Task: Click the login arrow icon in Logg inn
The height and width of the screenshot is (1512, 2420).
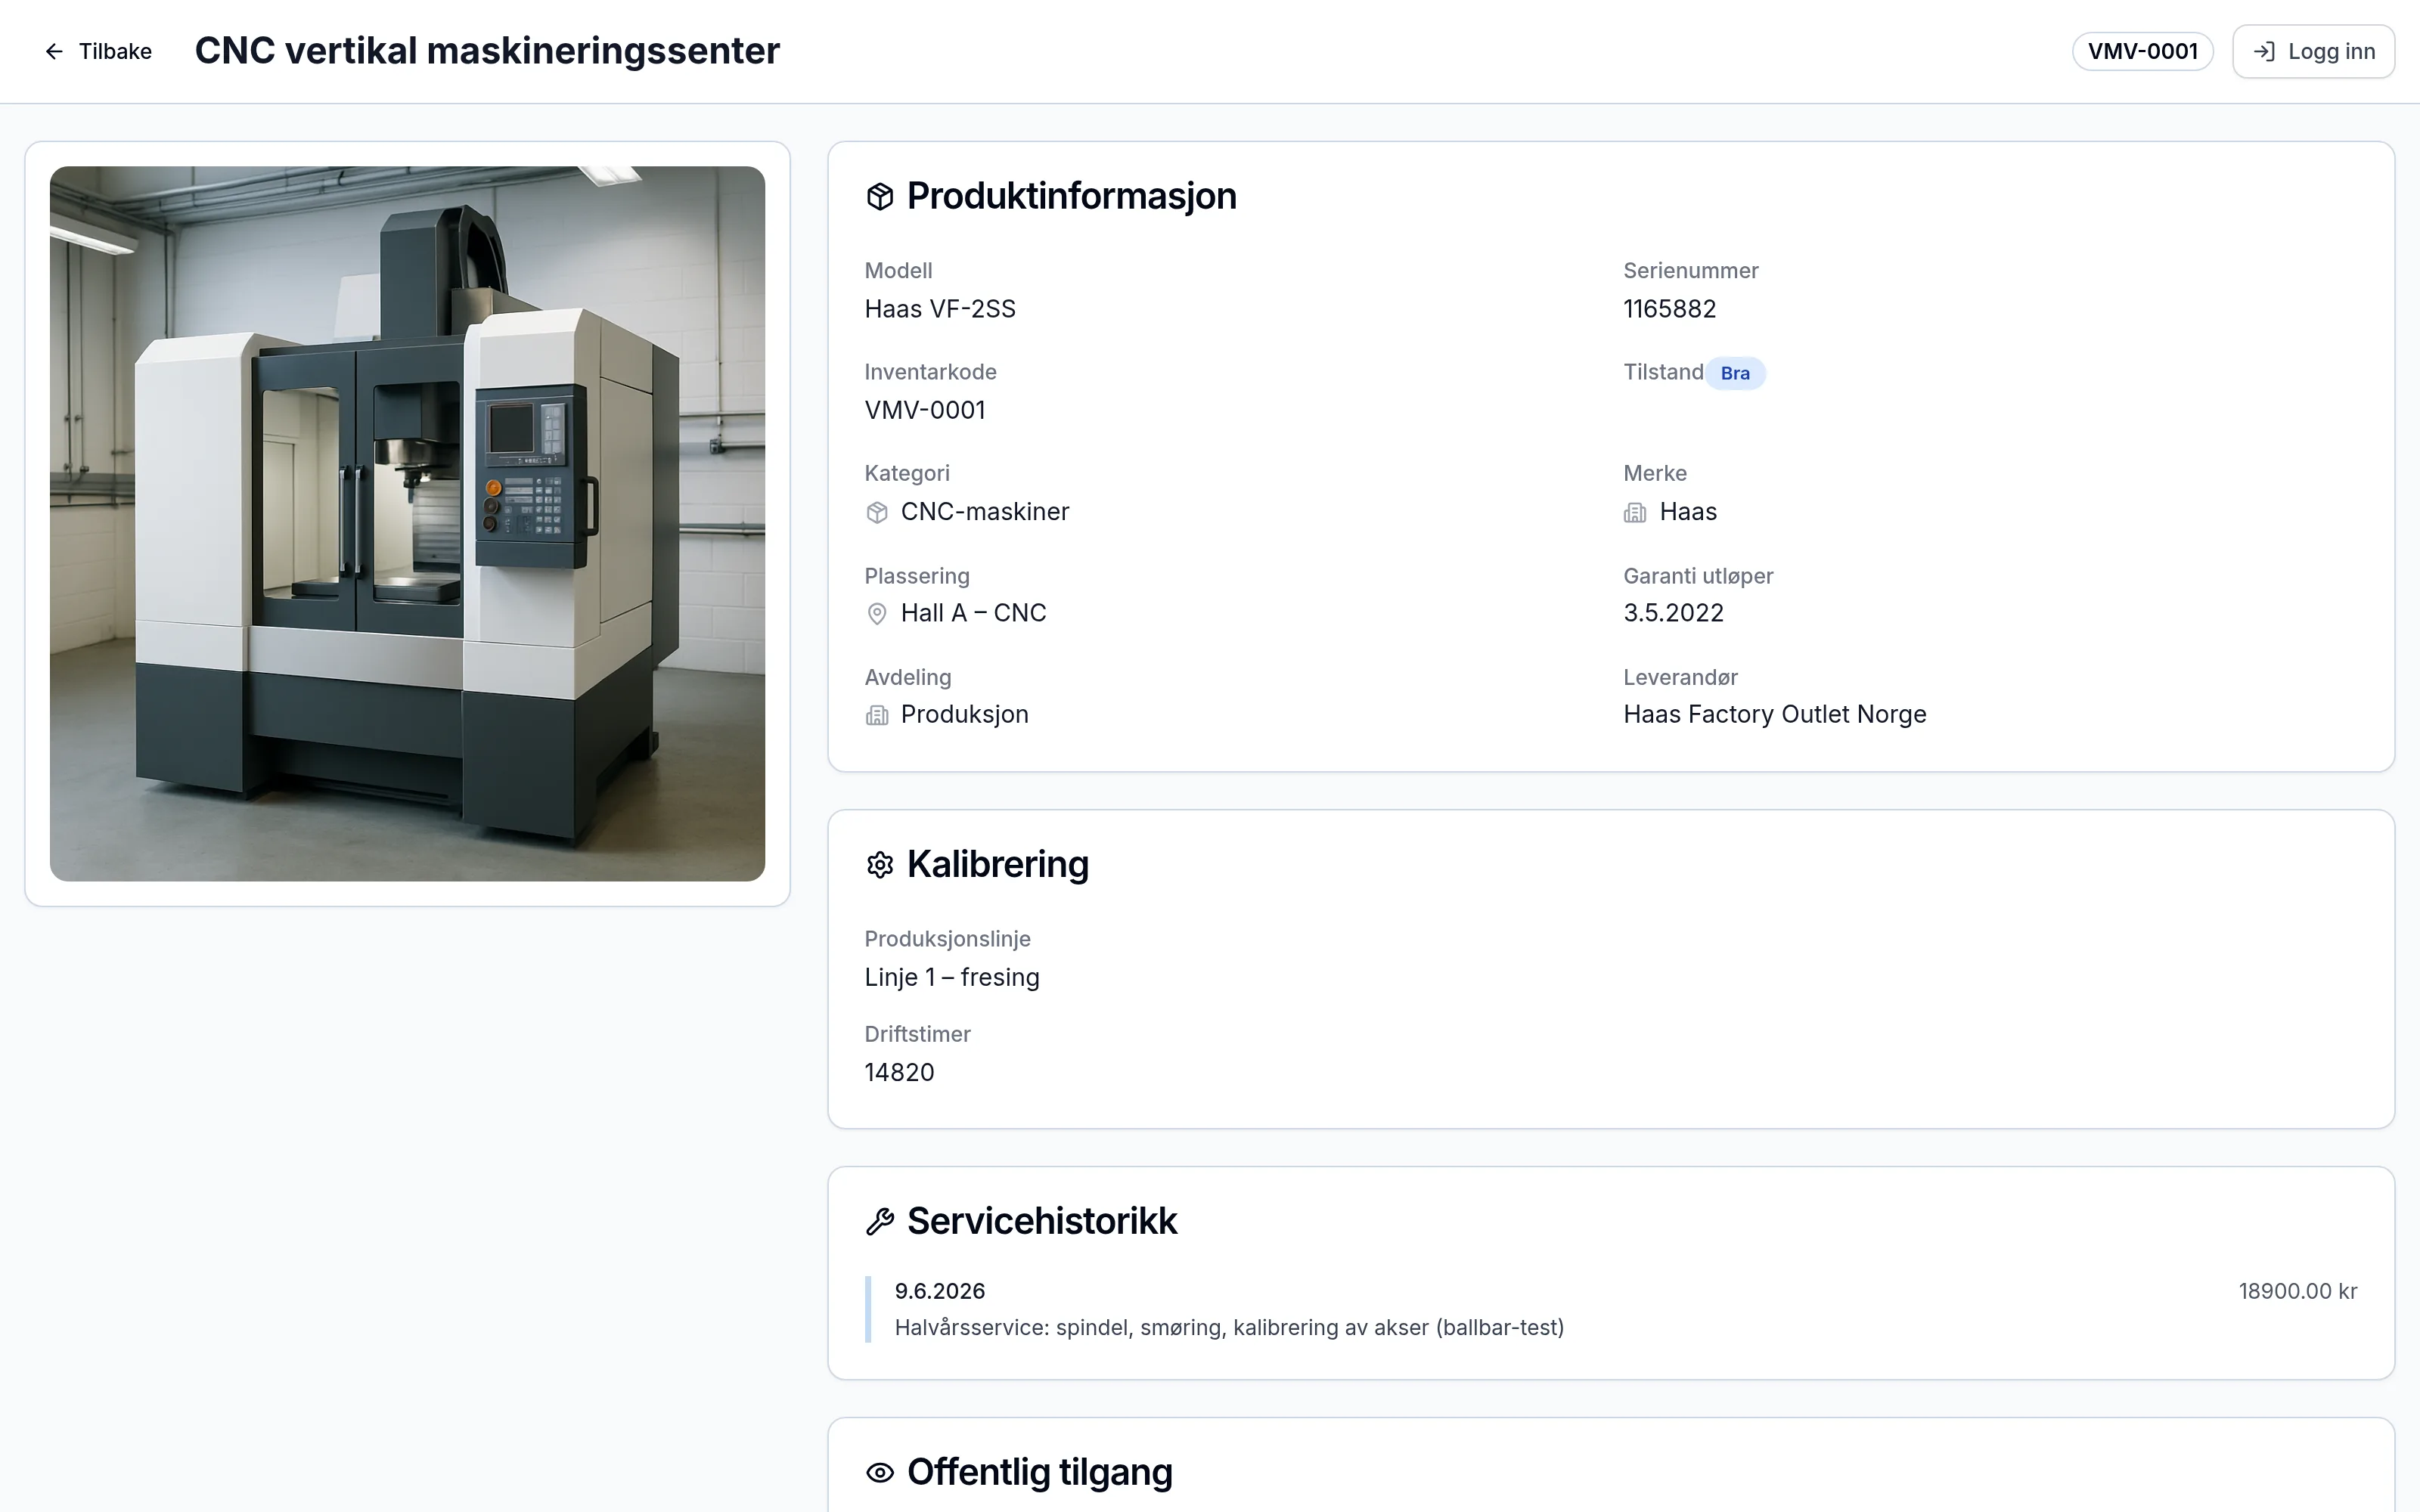Action: [x=2264, y=51]
